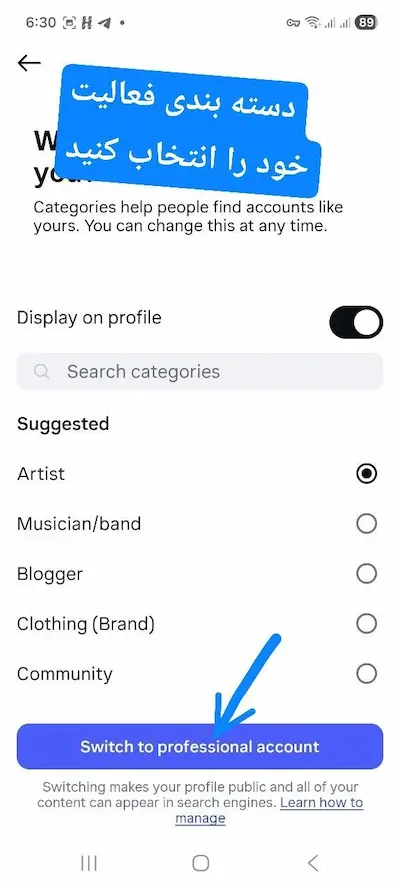Tap the Wi-Fi icon in status bar

(312, 23)
